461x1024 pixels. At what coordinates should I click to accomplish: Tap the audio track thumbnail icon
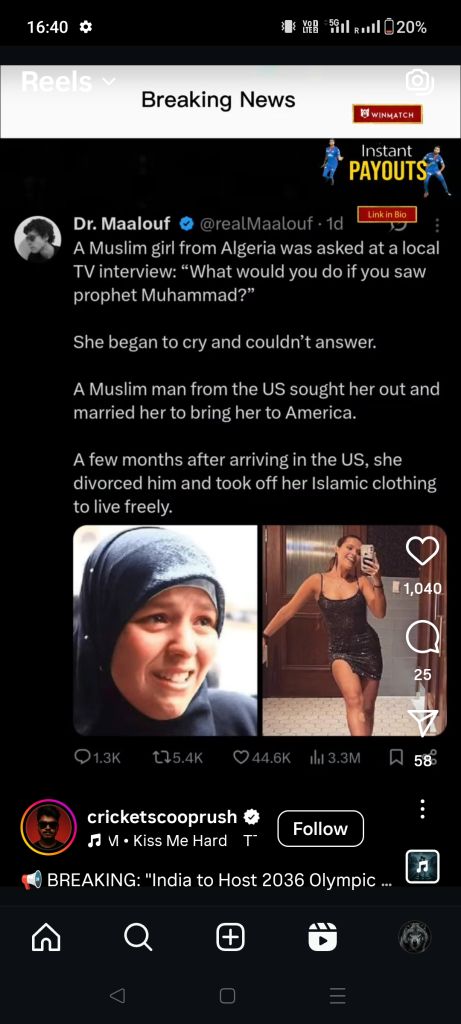tap(422, 867)
